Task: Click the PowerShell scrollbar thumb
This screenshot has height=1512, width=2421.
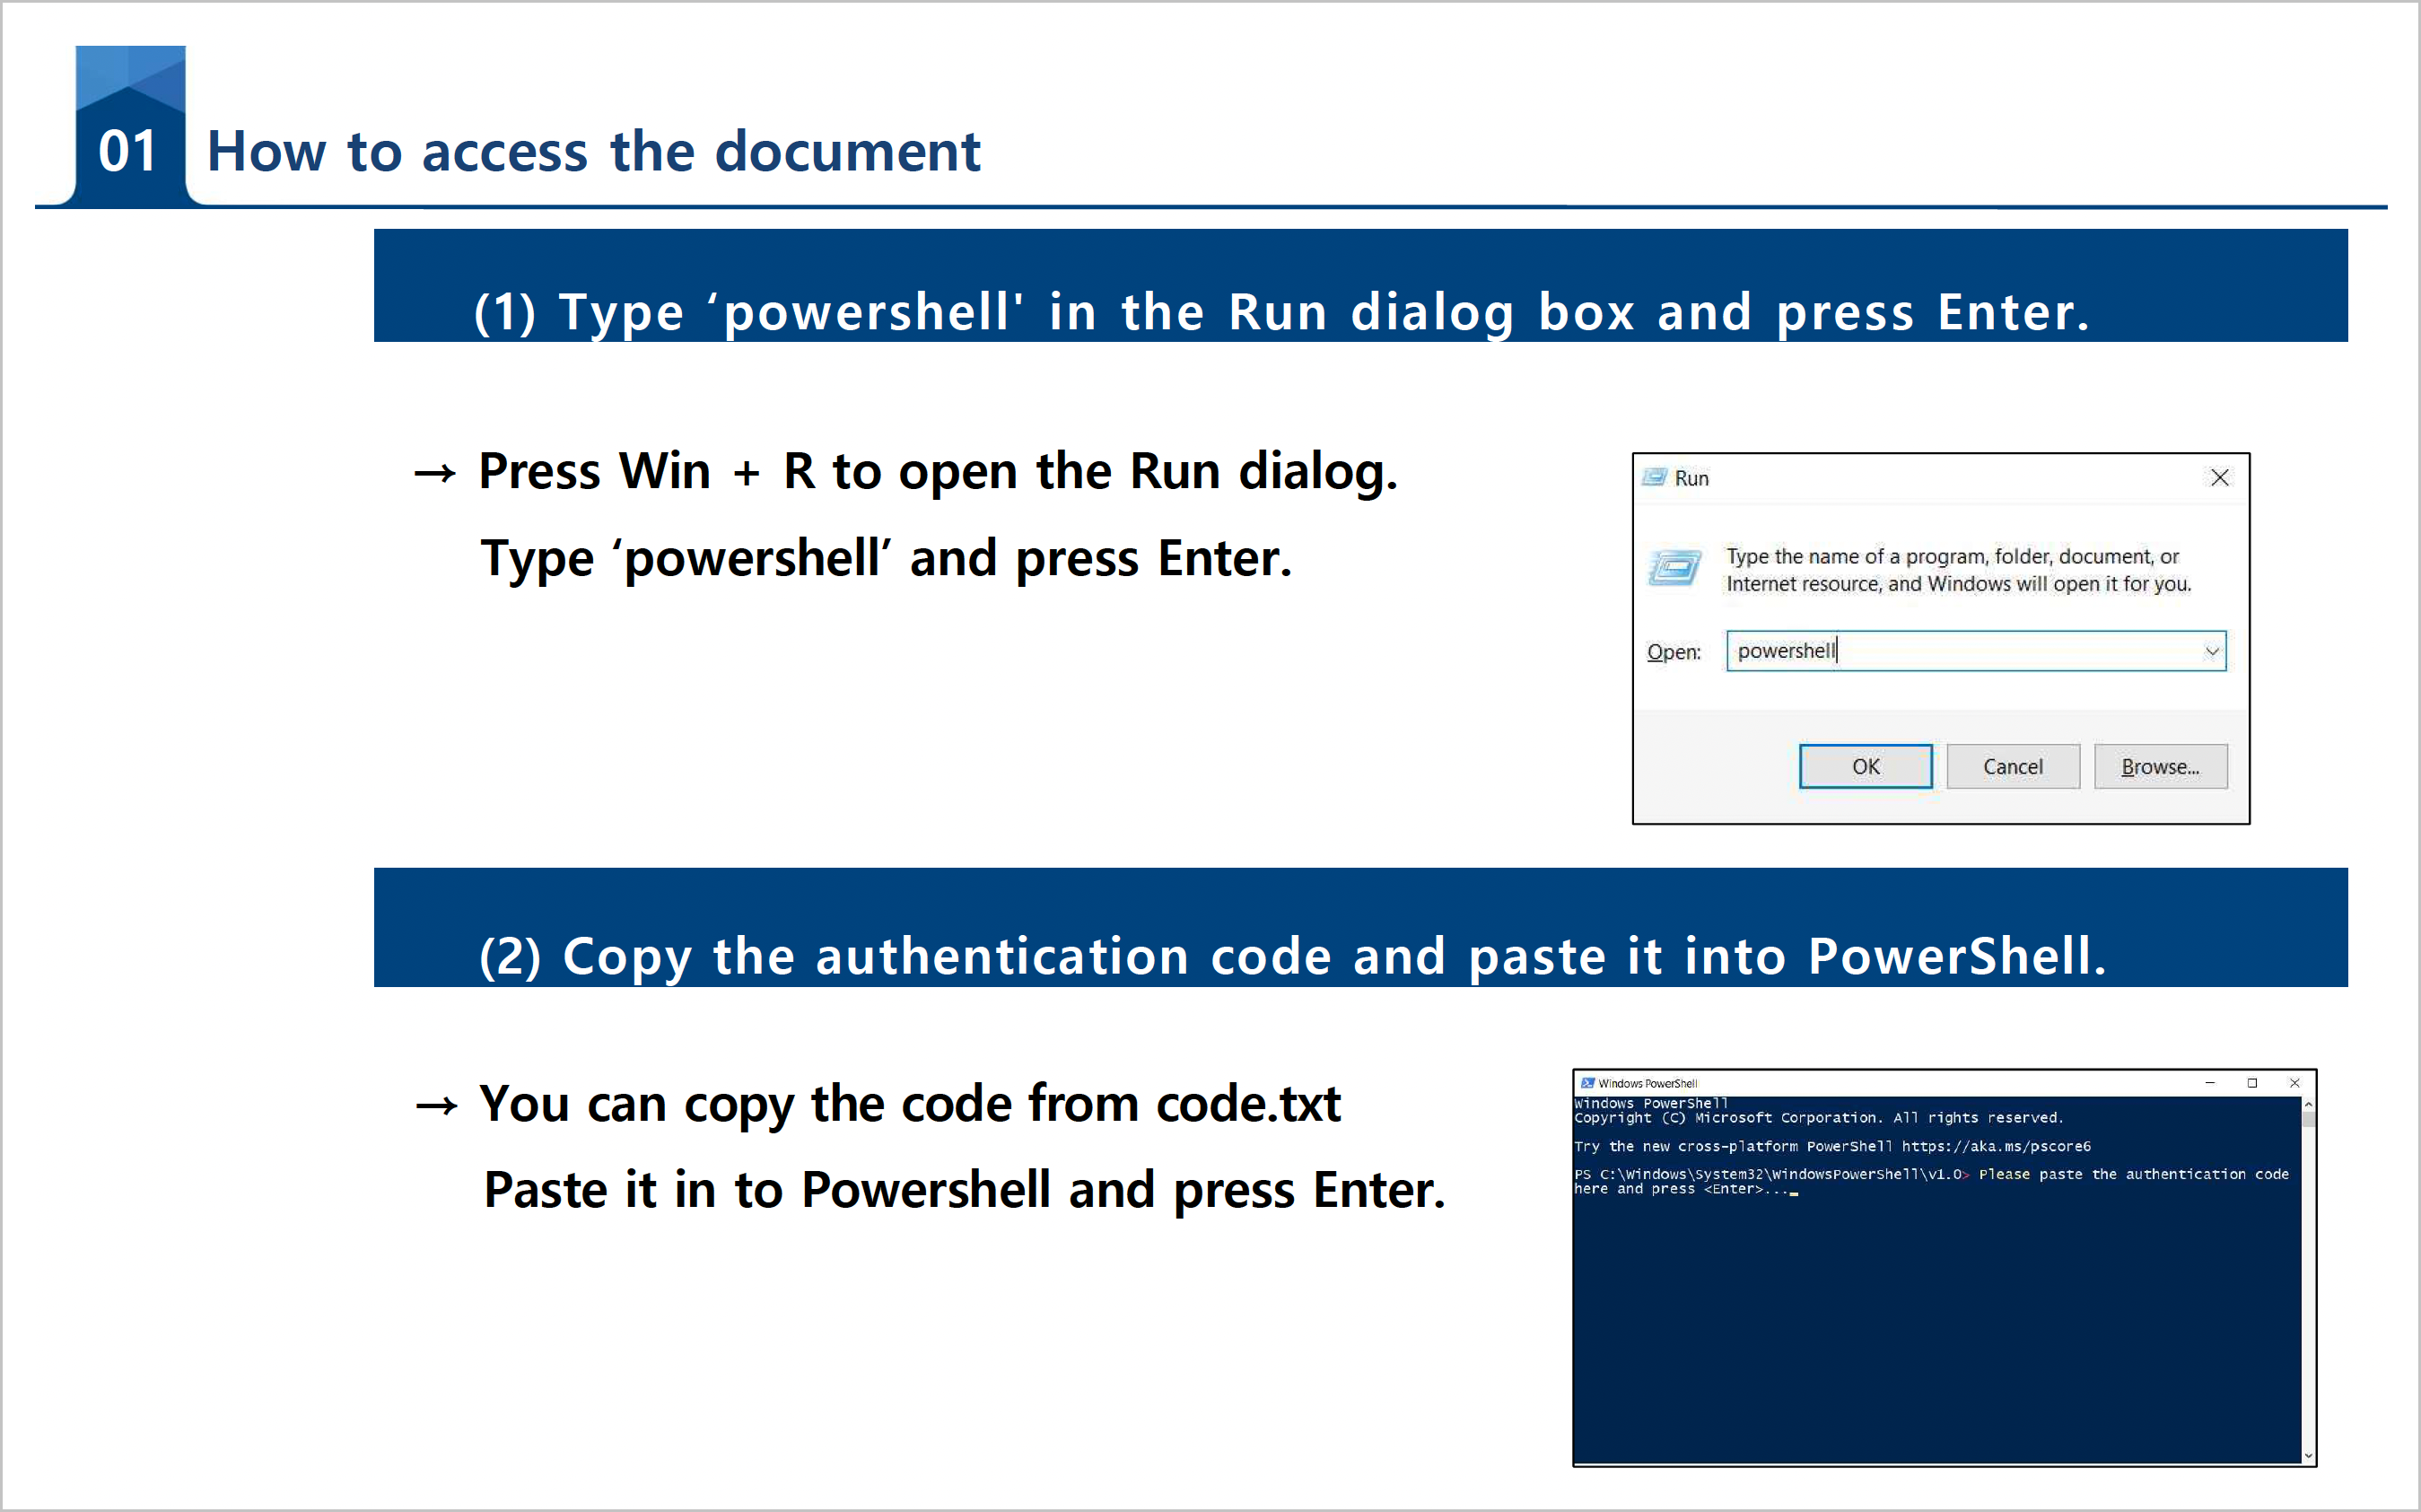Action: 2308,1119
